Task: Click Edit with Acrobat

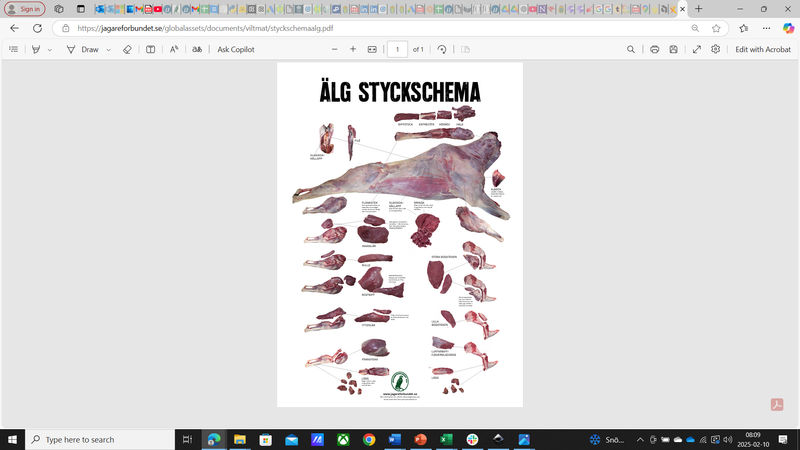Action: point(763,49)
